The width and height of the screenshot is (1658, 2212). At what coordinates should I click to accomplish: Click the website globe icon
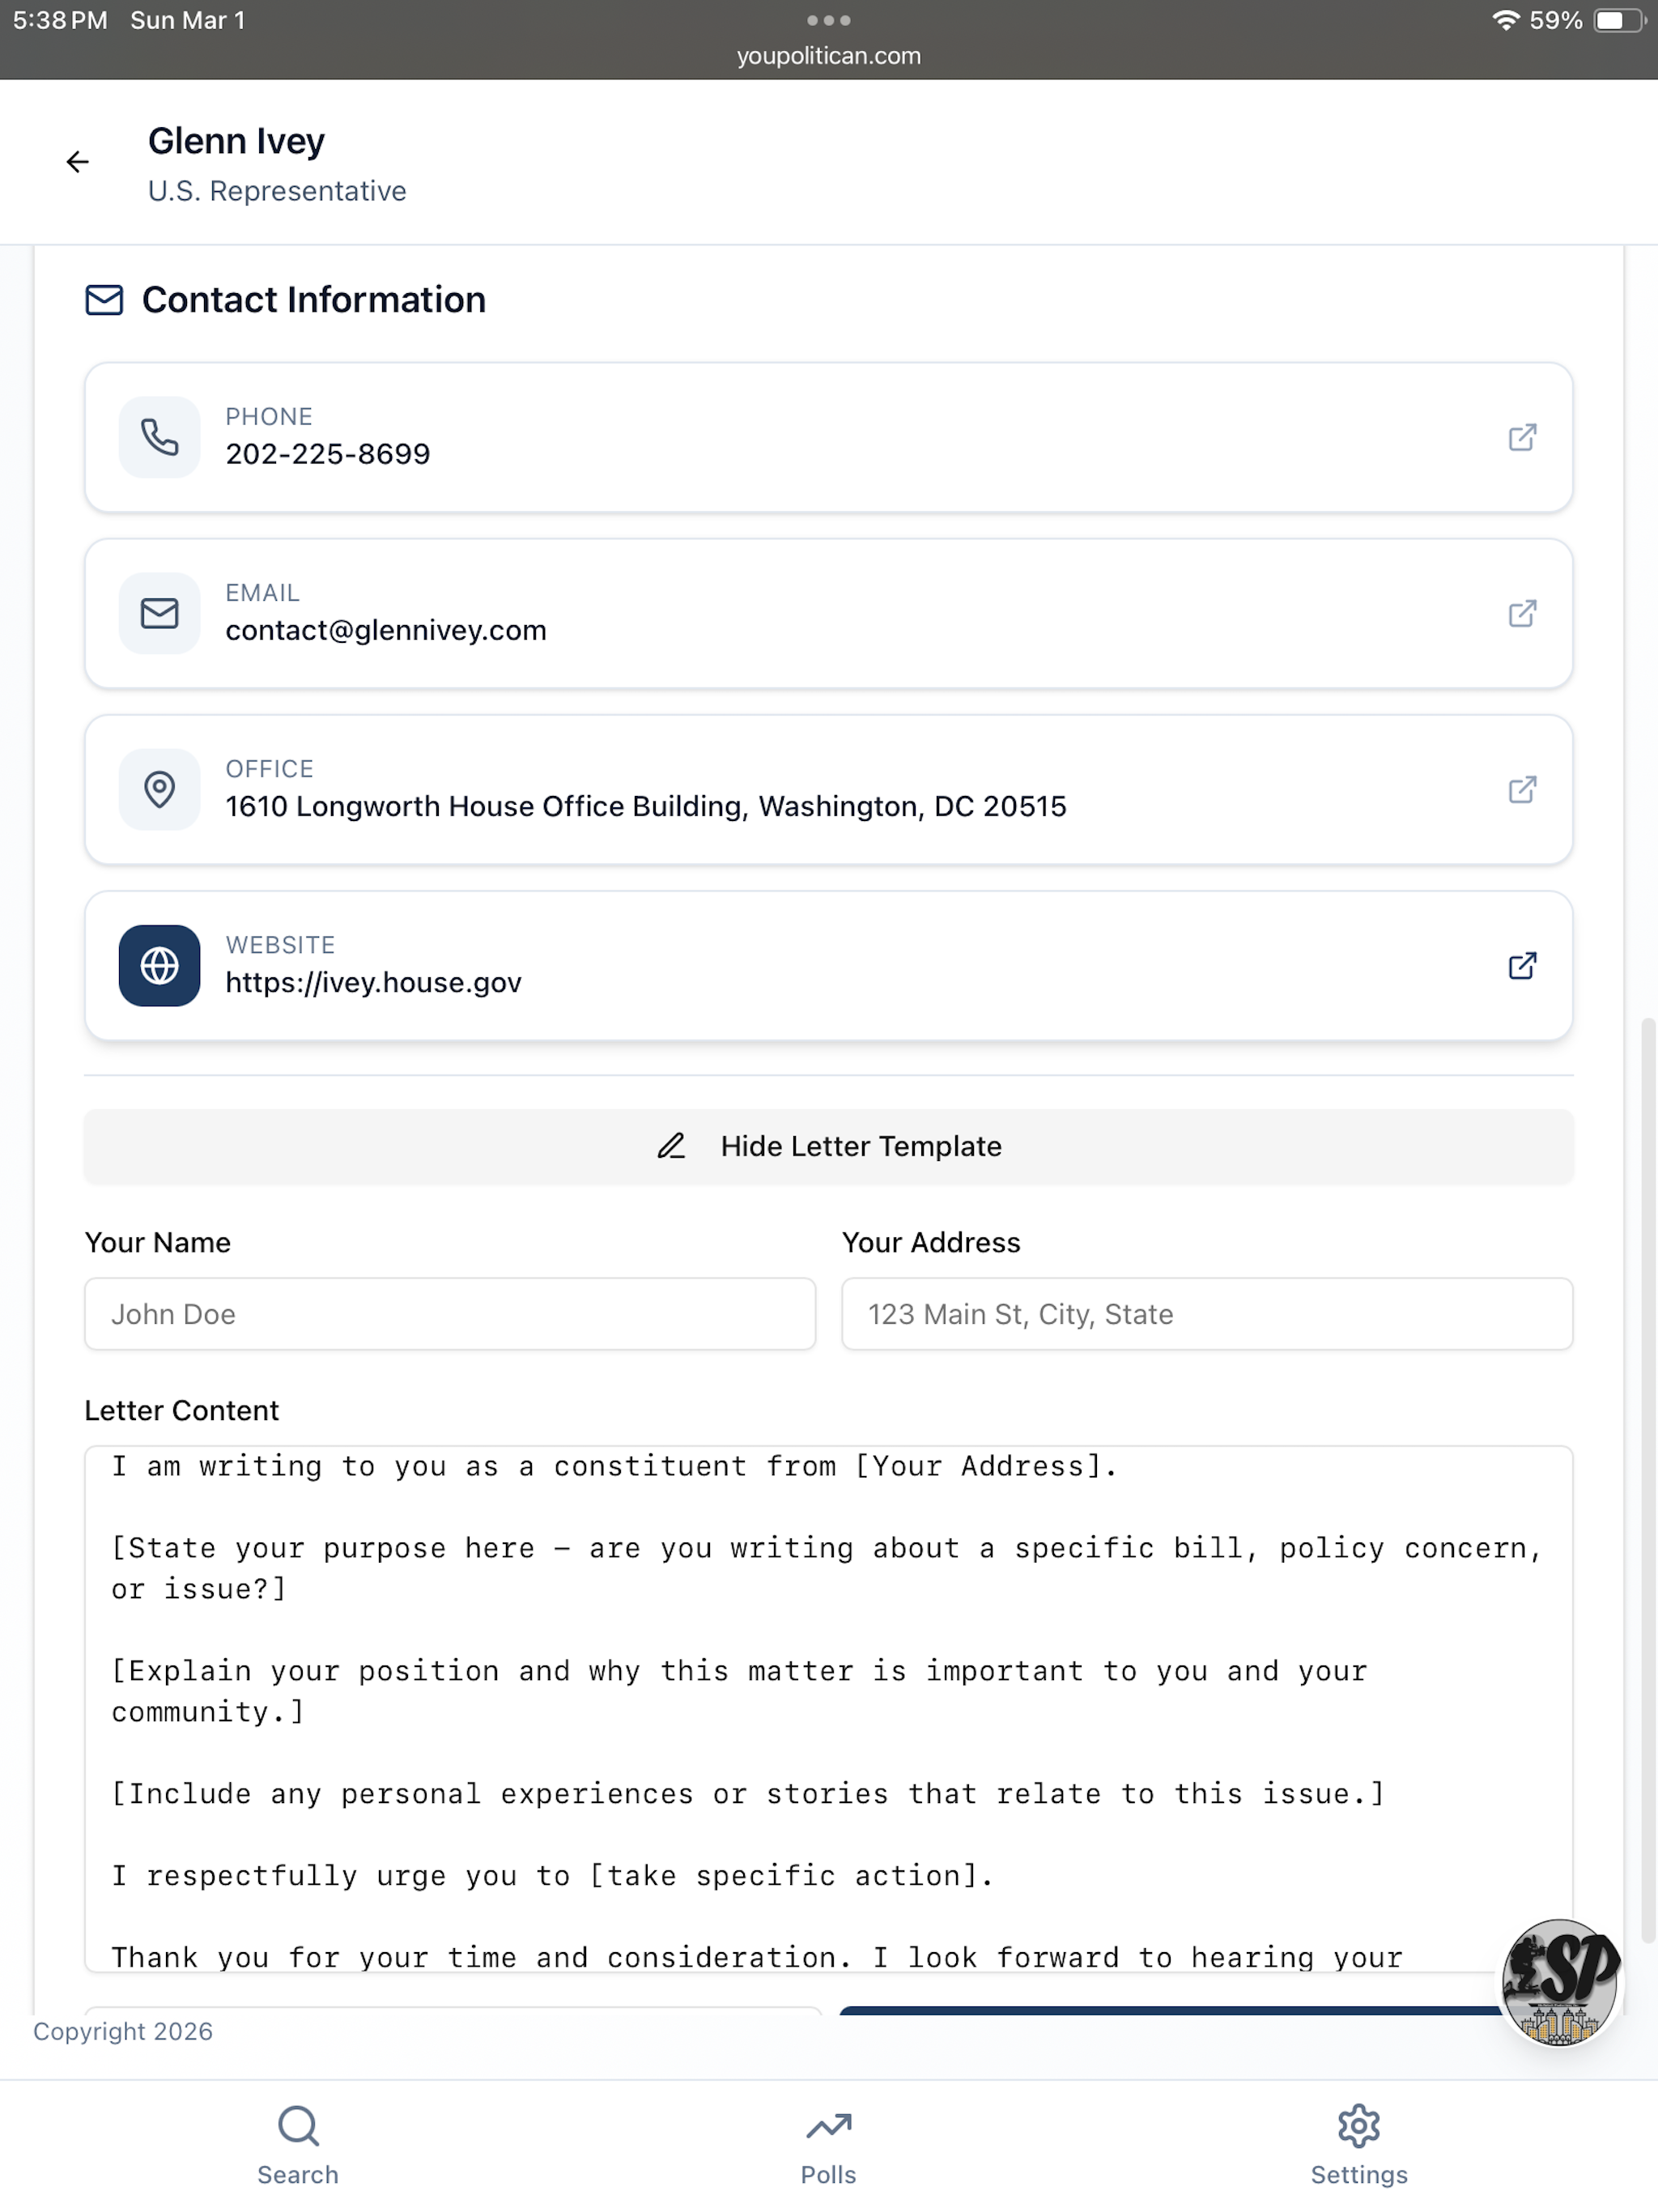click(159, 965)
